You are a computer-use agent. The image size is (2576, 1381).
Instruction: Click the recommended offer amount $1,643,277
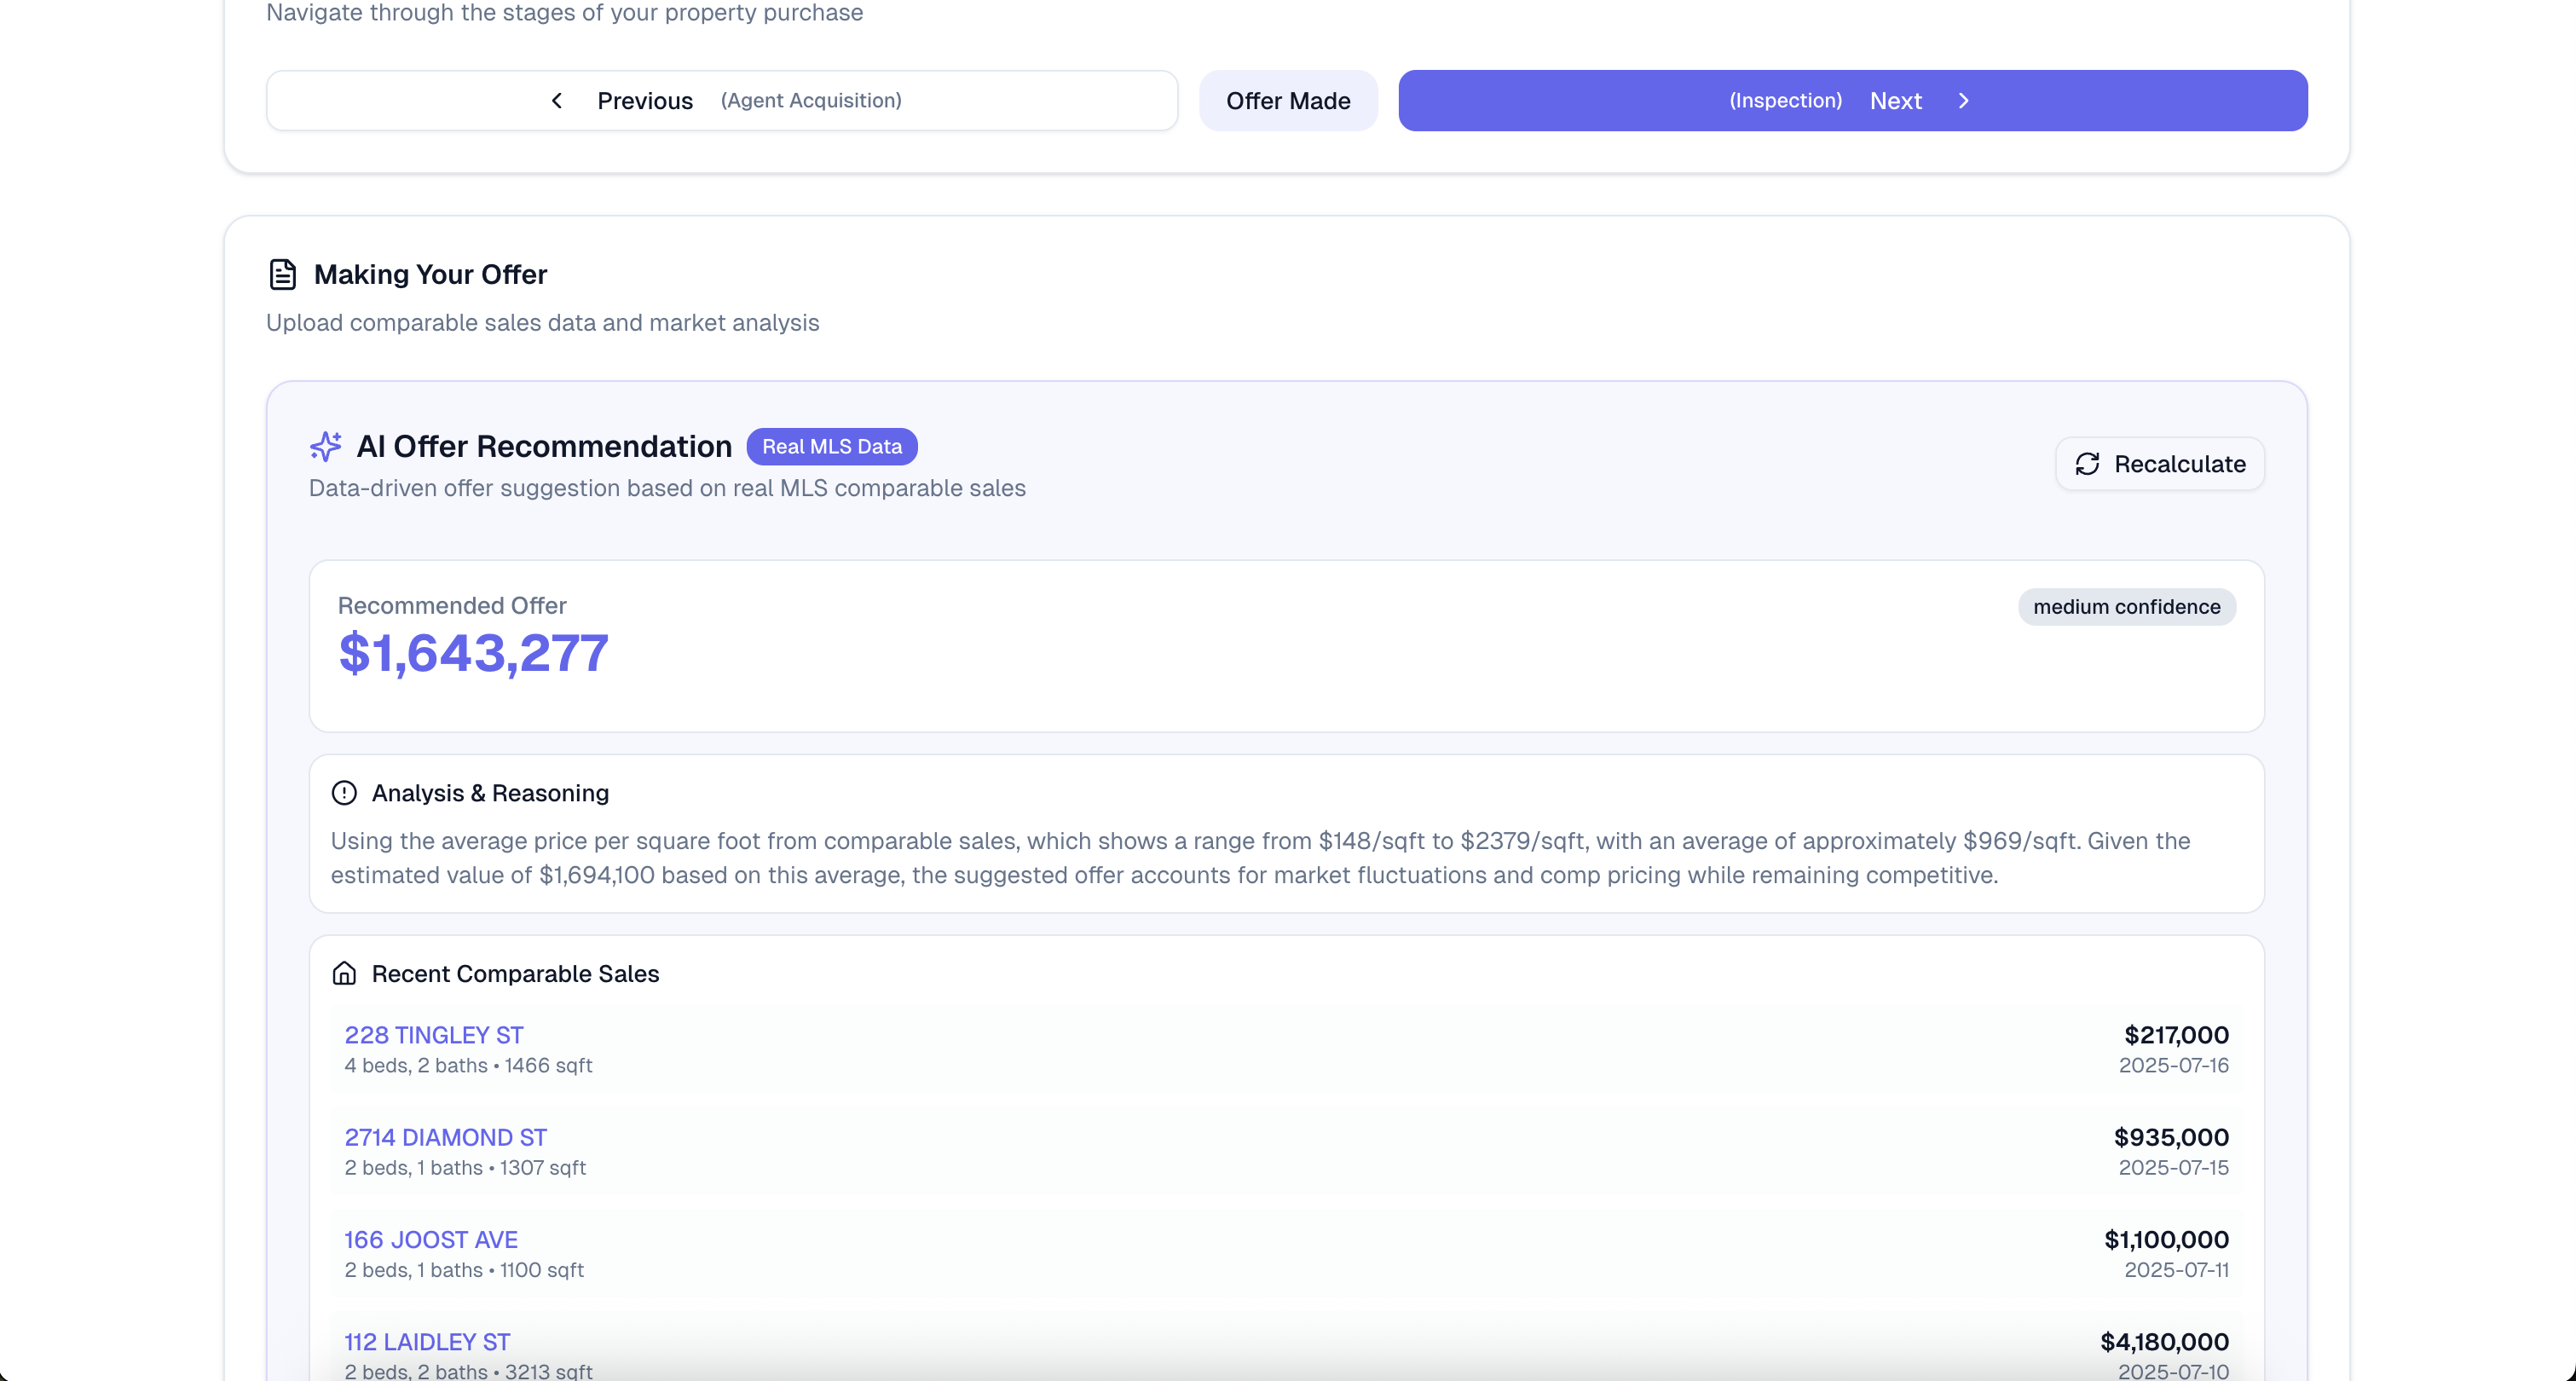473,653
